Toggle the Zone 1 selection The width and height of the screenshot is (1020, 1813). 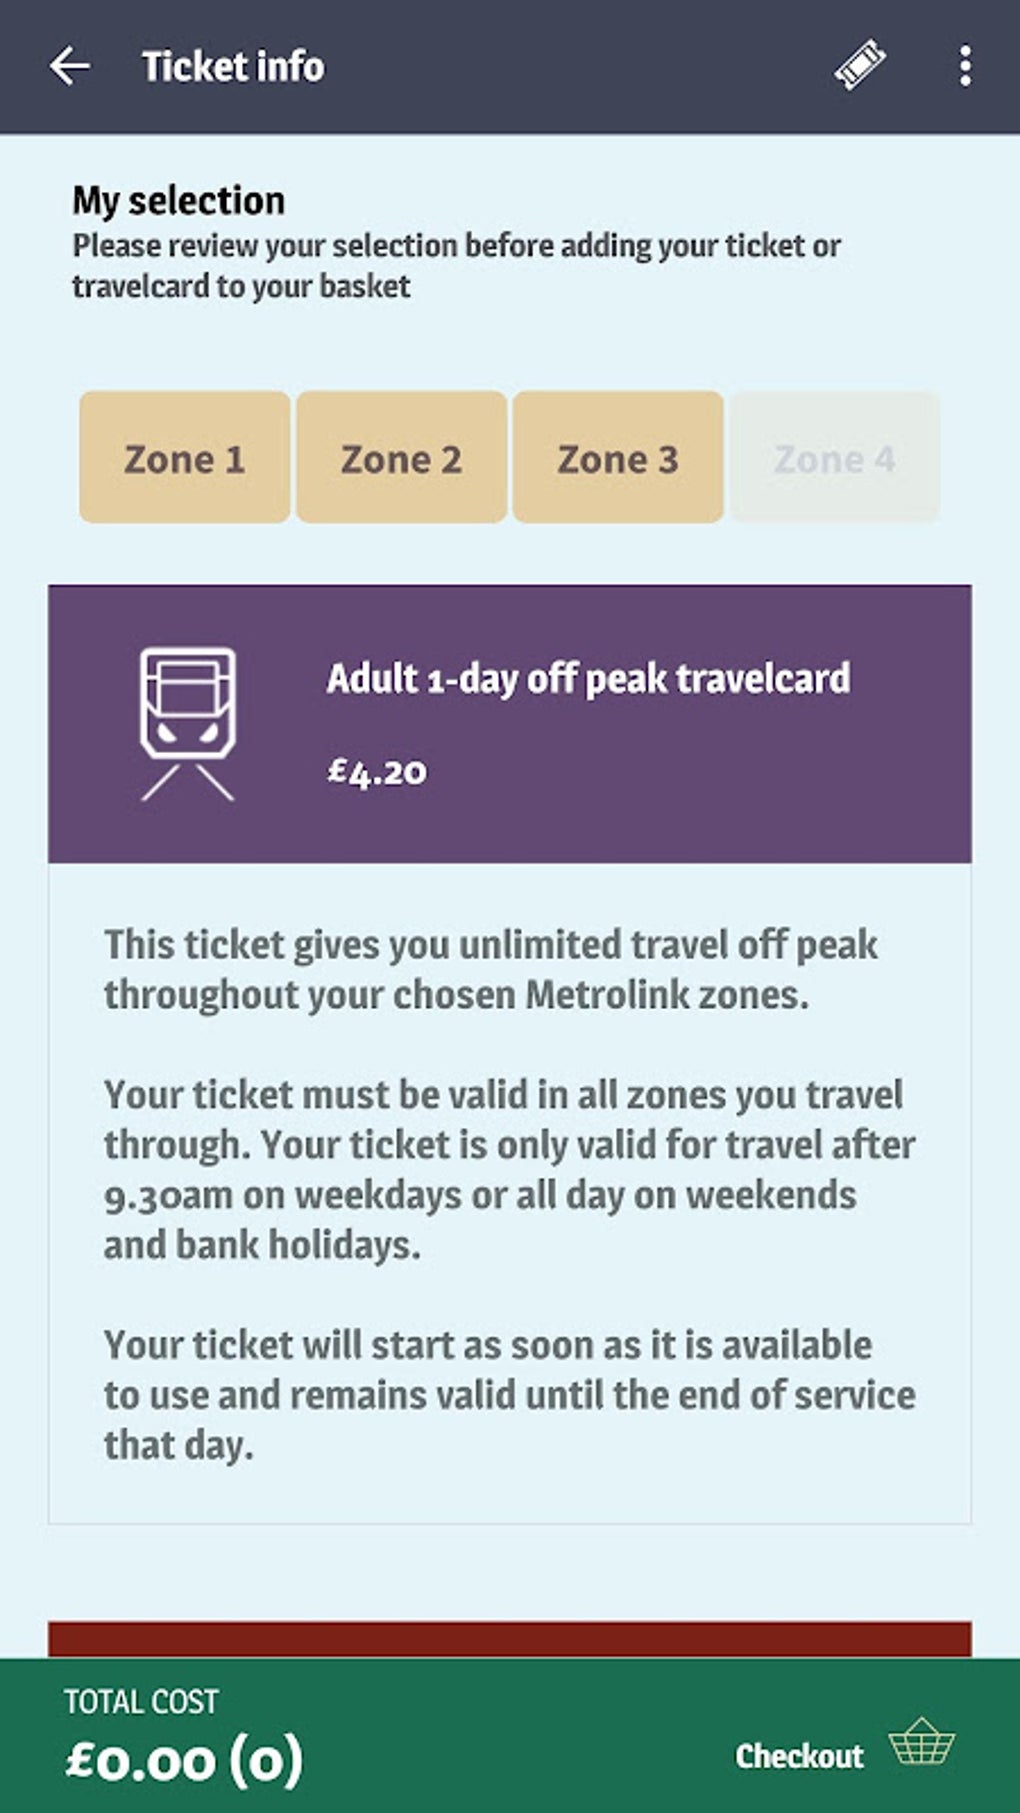coord(185,458)
